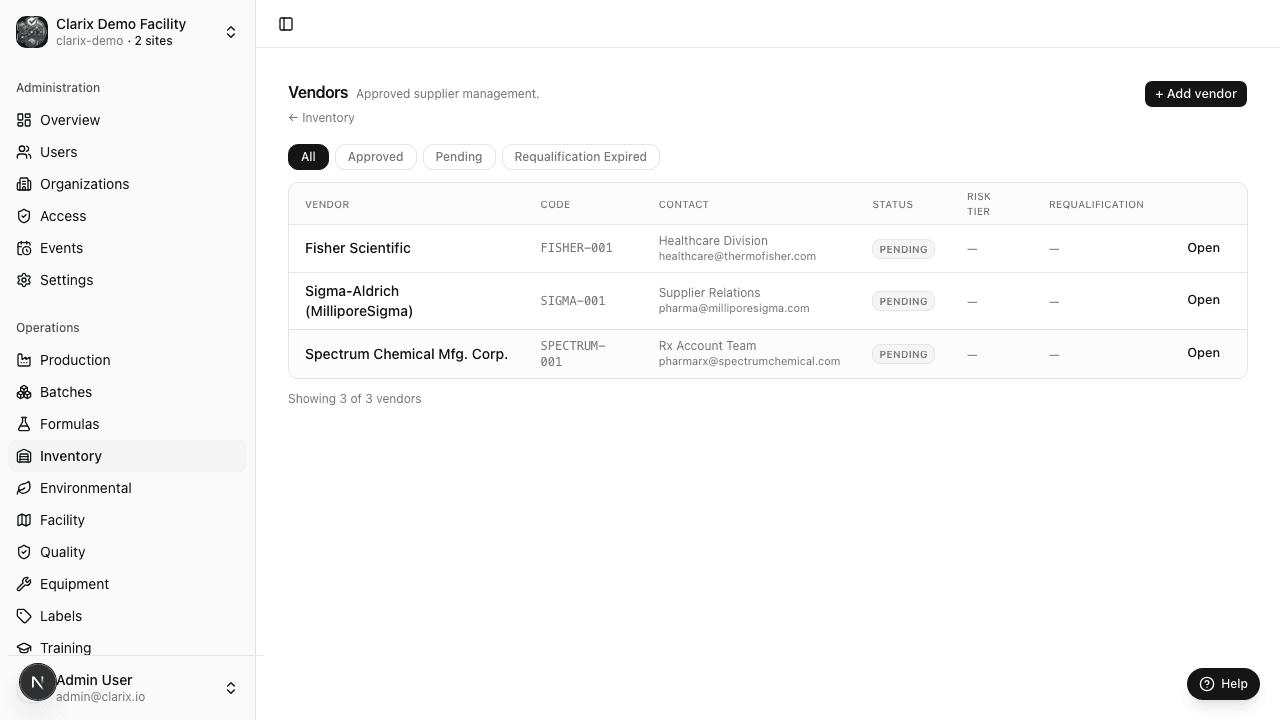1280x720 pixels.
Task: Open Environmental monitoring
Action: pyautogui.click(x=127, y=488)
